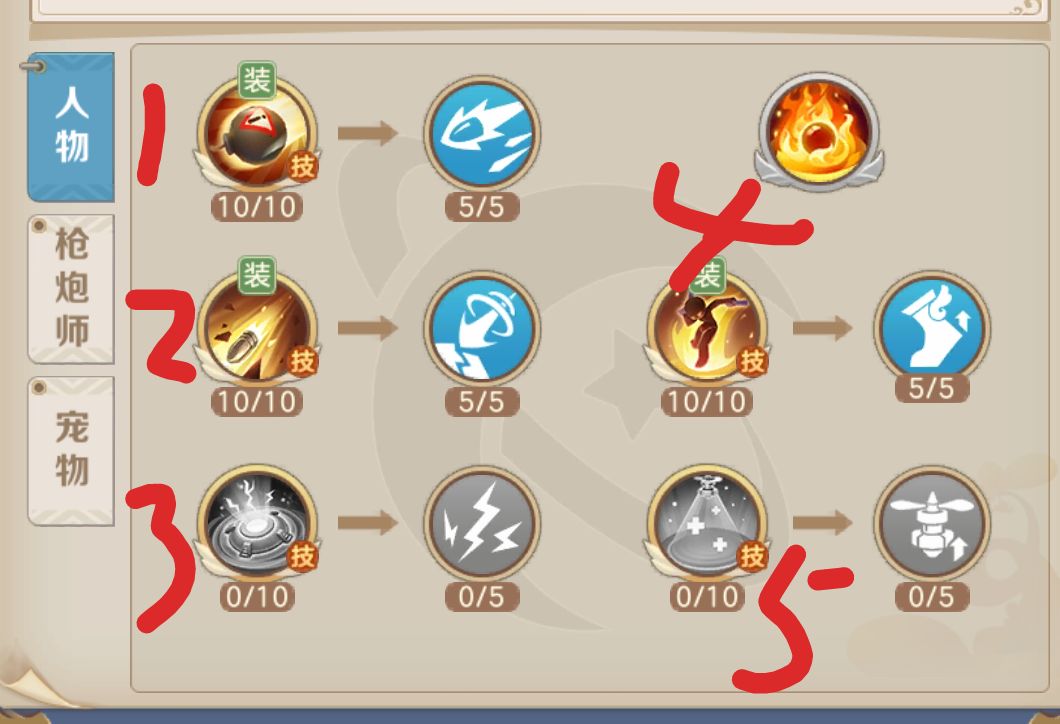Viewport: 1060px width, 724px height.
Task: Switch to the 人物 tab
Action: [71, 126]
